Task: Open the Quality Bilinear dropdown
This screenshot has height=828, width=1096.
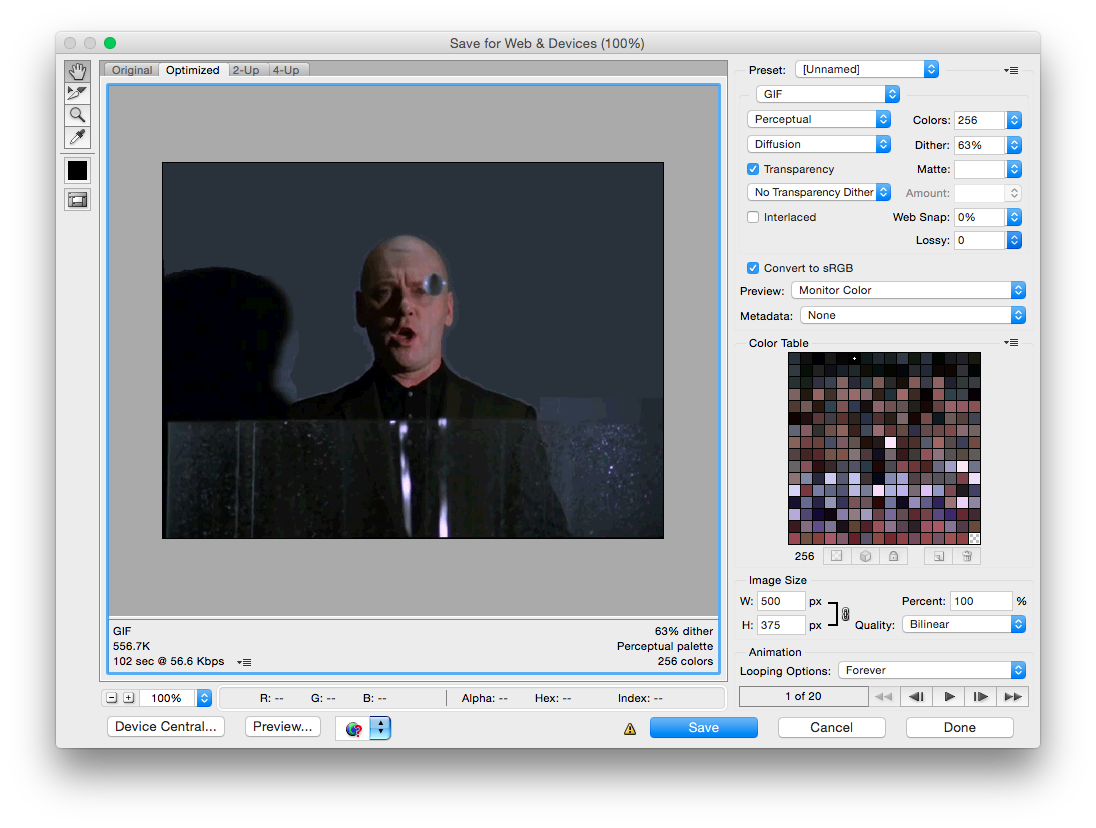Action: coord(964,624)
